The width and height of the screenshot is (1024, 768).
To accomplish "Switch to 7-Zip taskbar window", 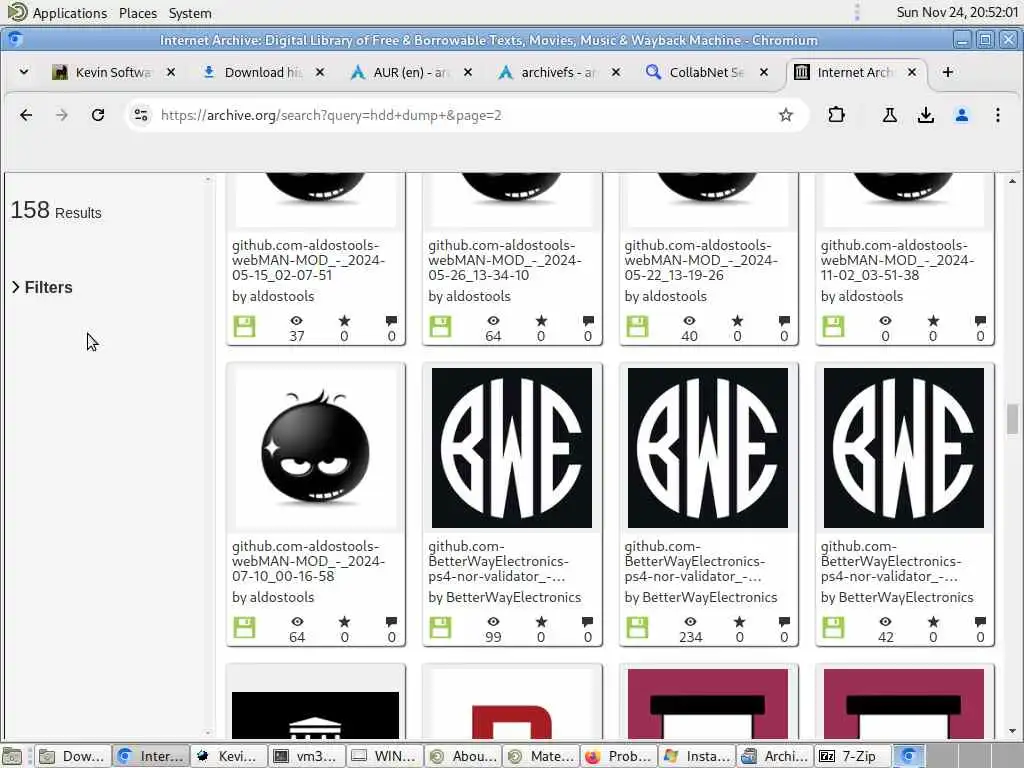I will tap(852, 756).
